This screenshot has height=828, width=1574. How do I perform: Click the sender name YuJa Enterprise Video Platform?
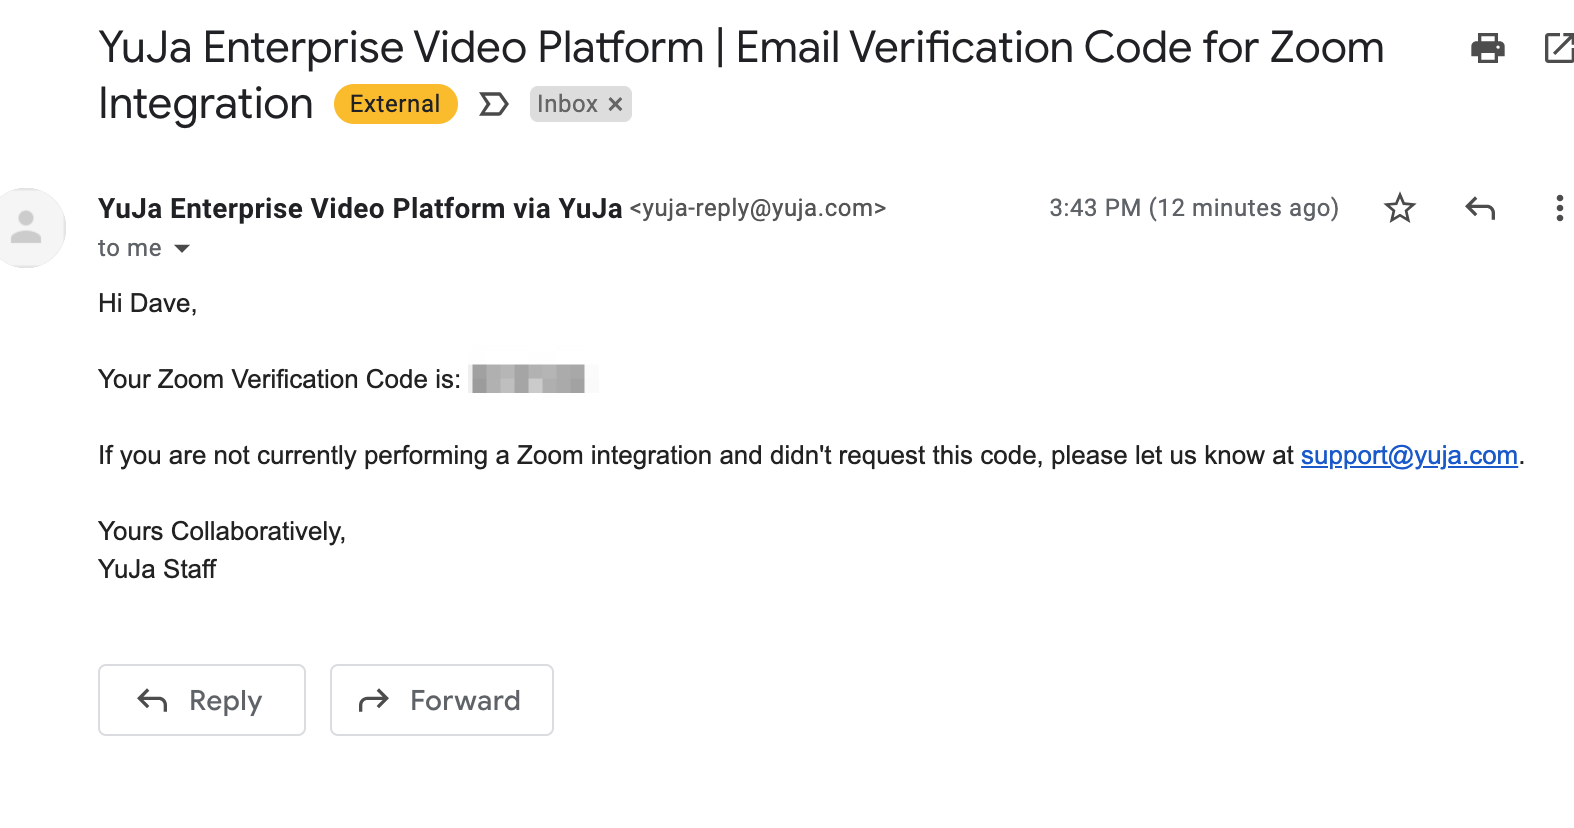[x=360, y=208]
